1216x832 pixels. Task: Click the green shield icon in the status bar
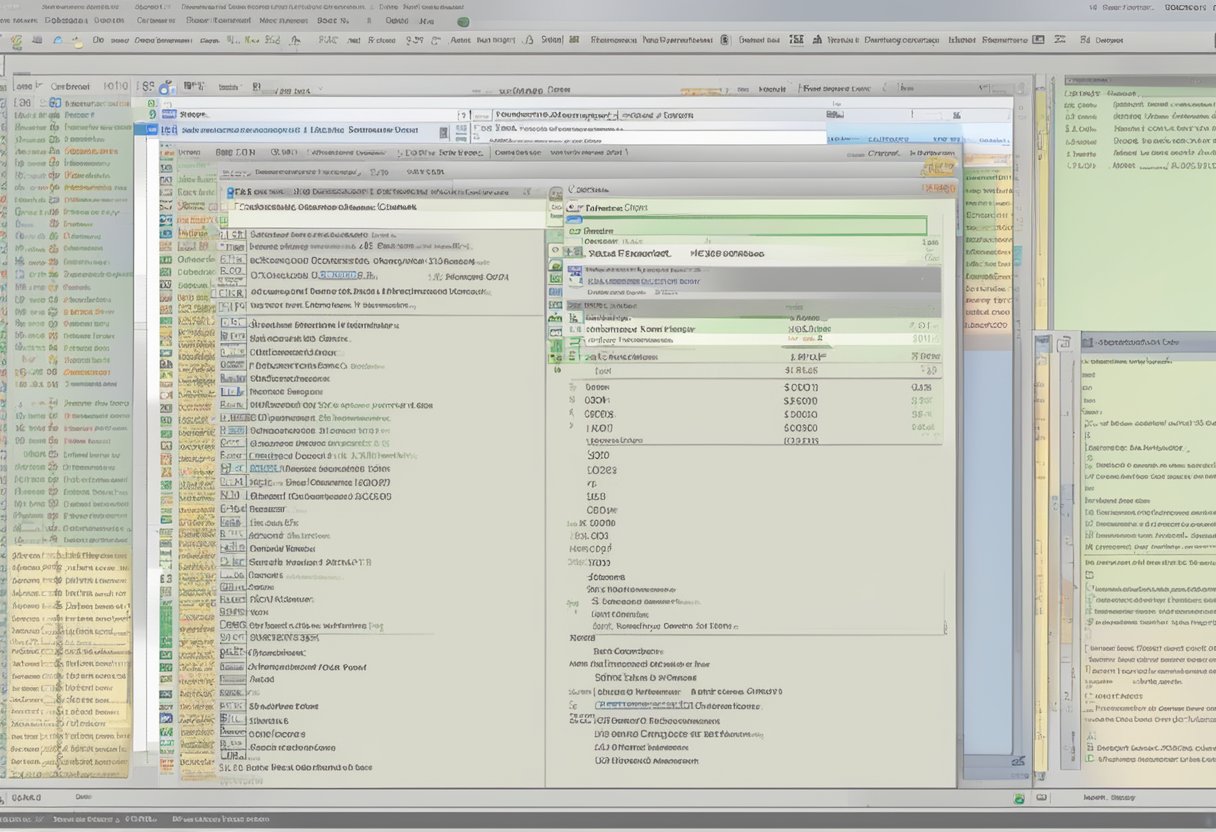[x=1018, y=799]
